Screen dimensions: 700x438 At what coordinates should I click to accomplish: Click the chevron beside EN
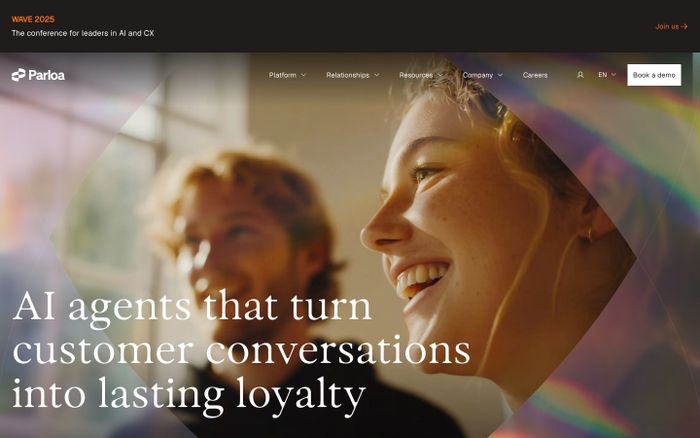tap(614, 75)
